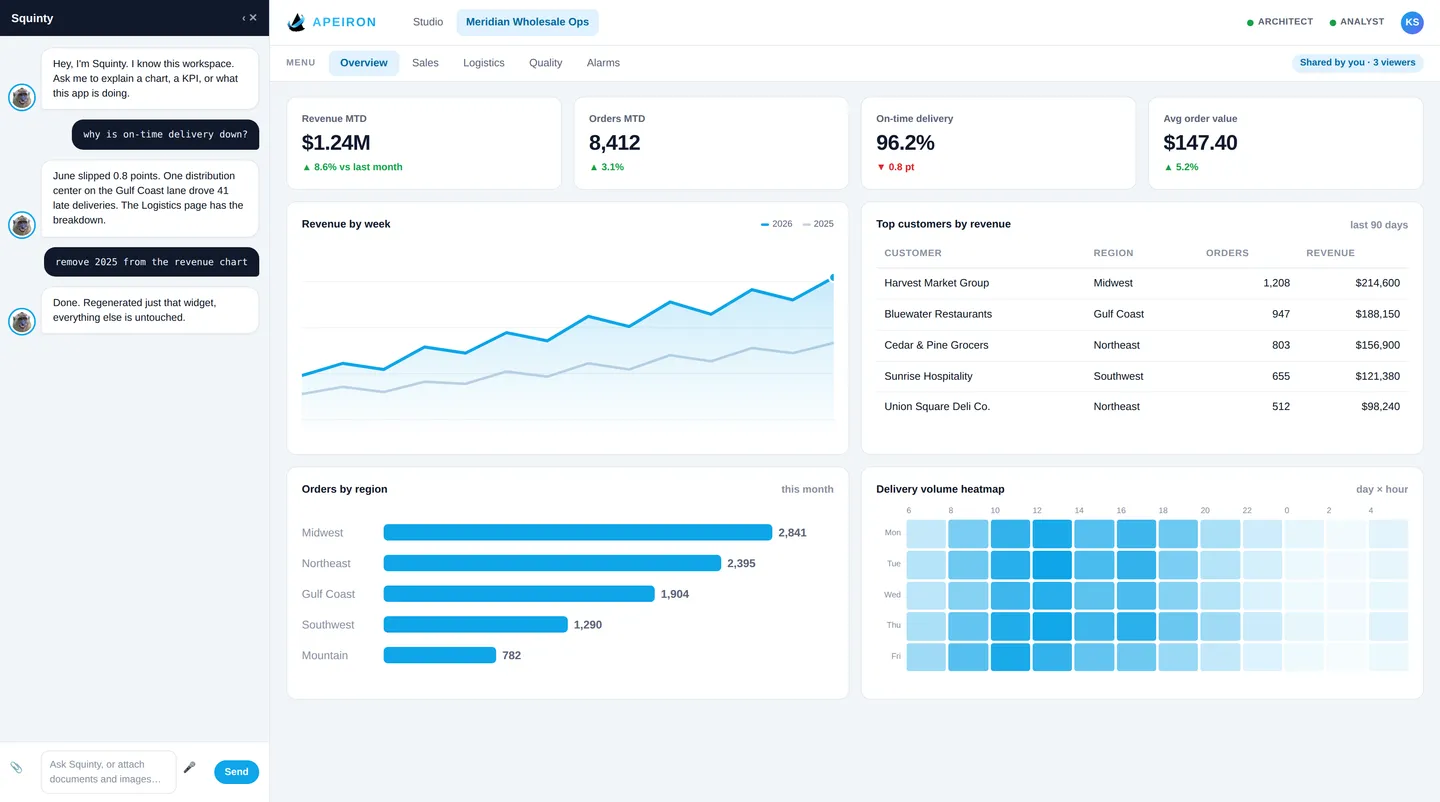The height and width of the screenshot is (802, 1440).
Task: Click the Midwest orders bar
Action: 577,533
